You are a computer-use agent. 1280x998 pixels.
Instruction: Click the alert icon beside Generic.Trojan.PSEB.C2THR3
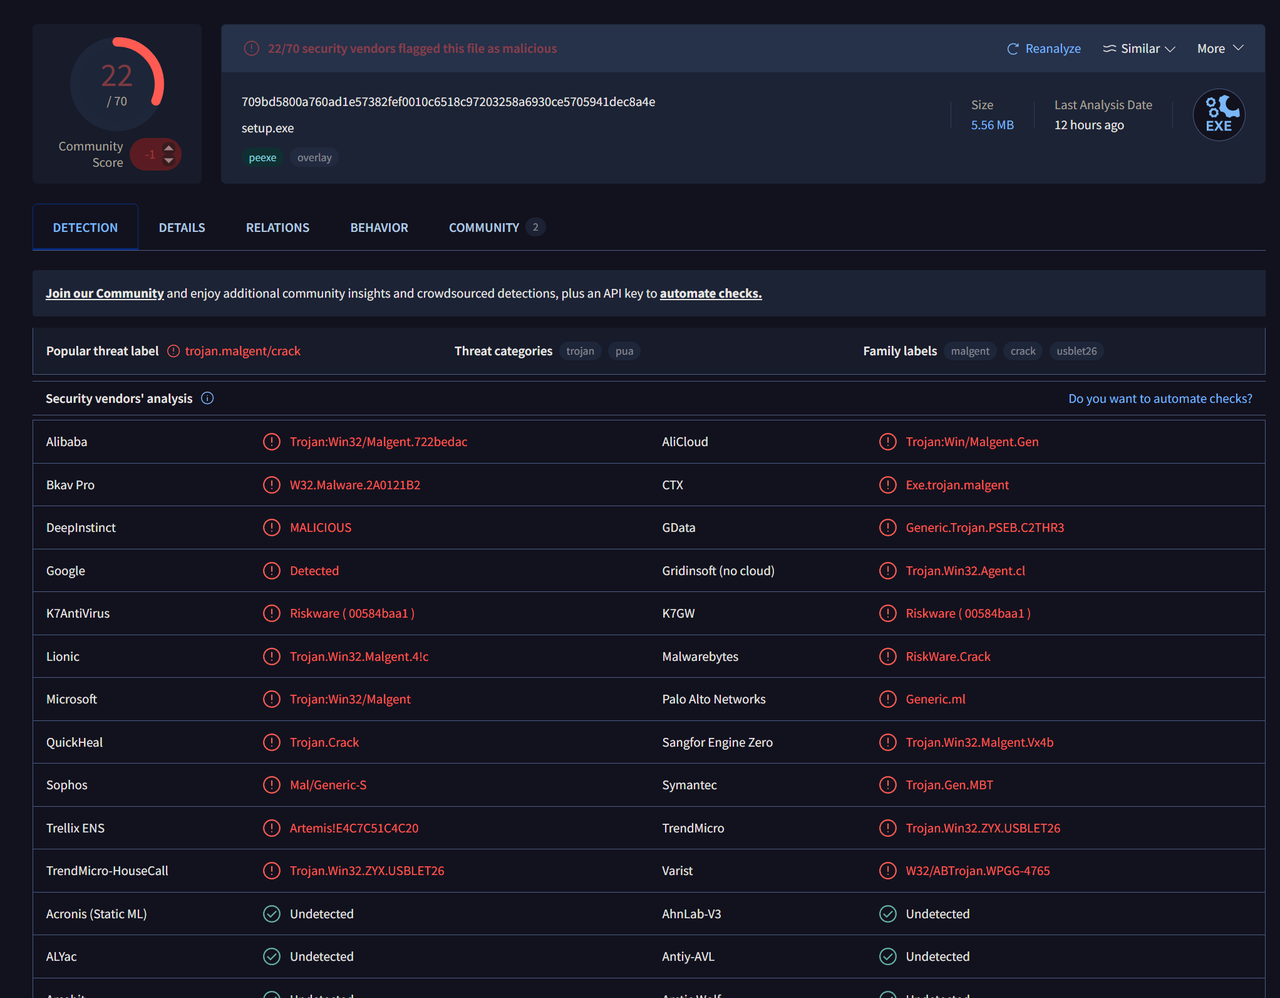click(x=887, y=528)
